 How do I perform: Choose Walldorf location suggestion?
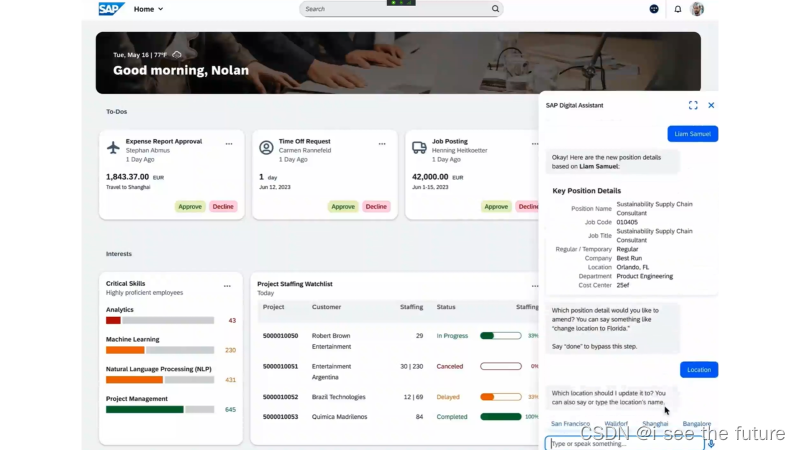[616, 424]
